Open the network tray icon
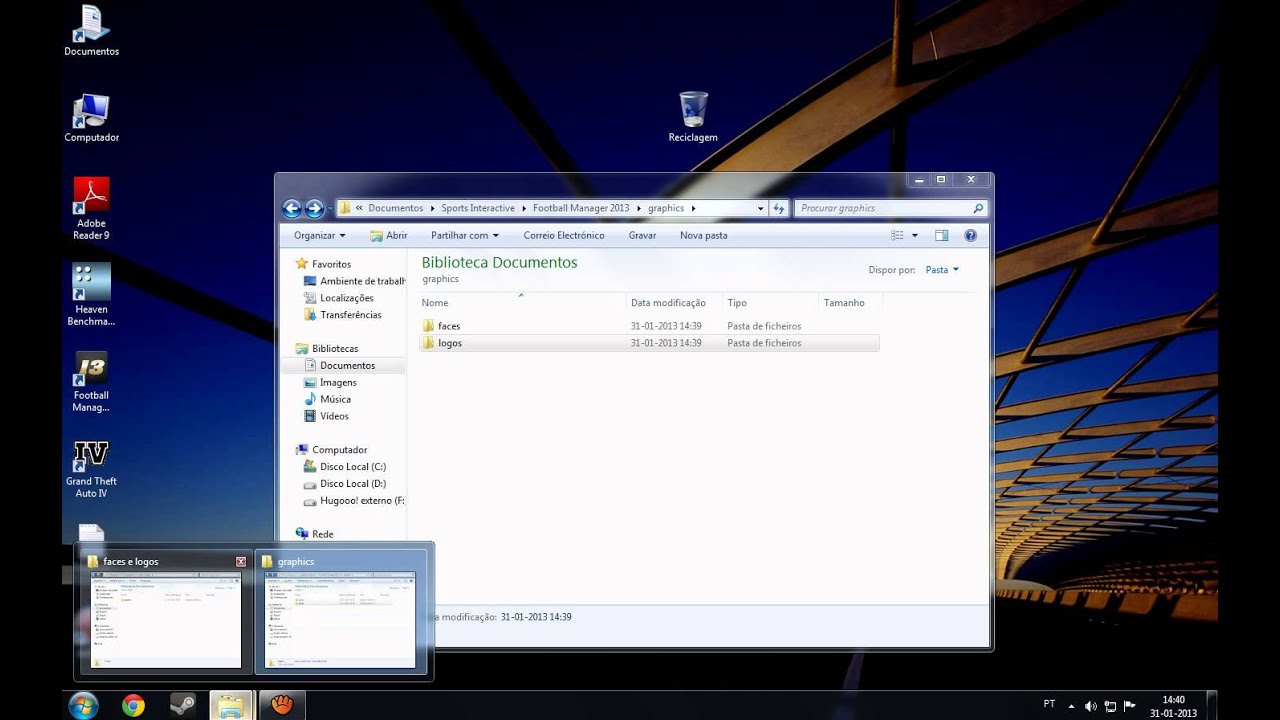1280x720 pixels. coord(1110,707)
